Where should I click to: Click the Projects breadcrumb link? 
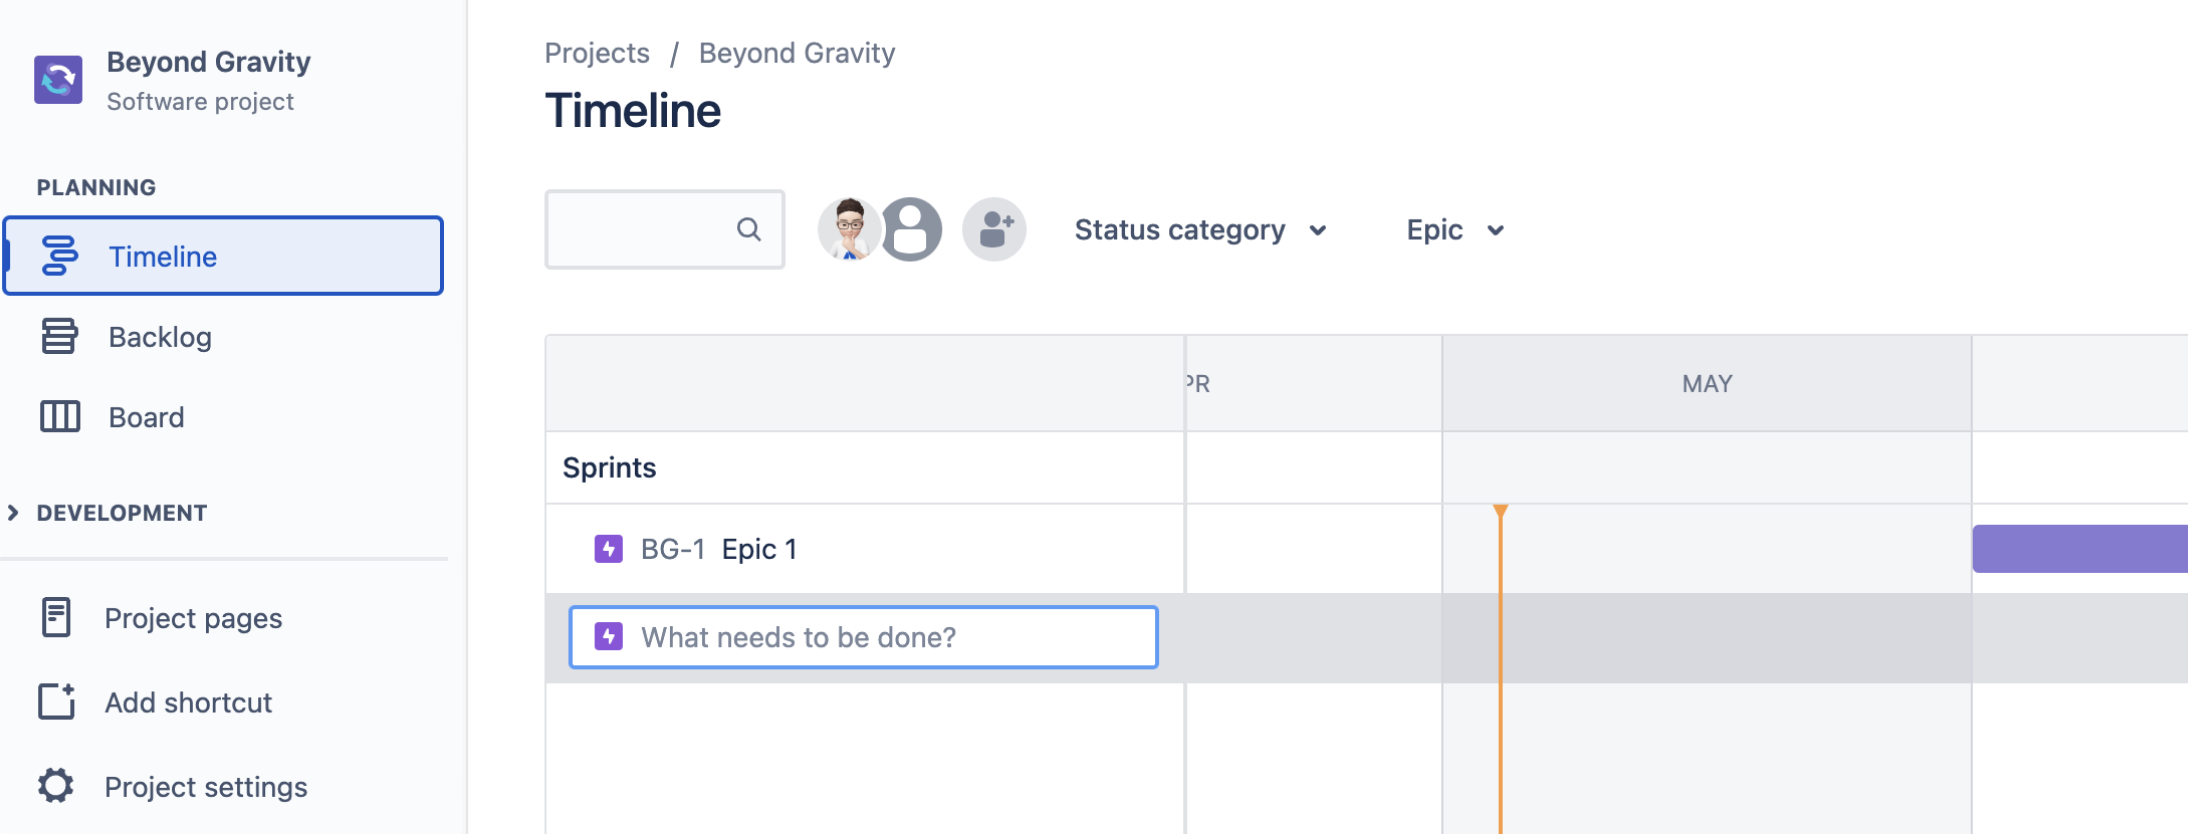[597, 53]
